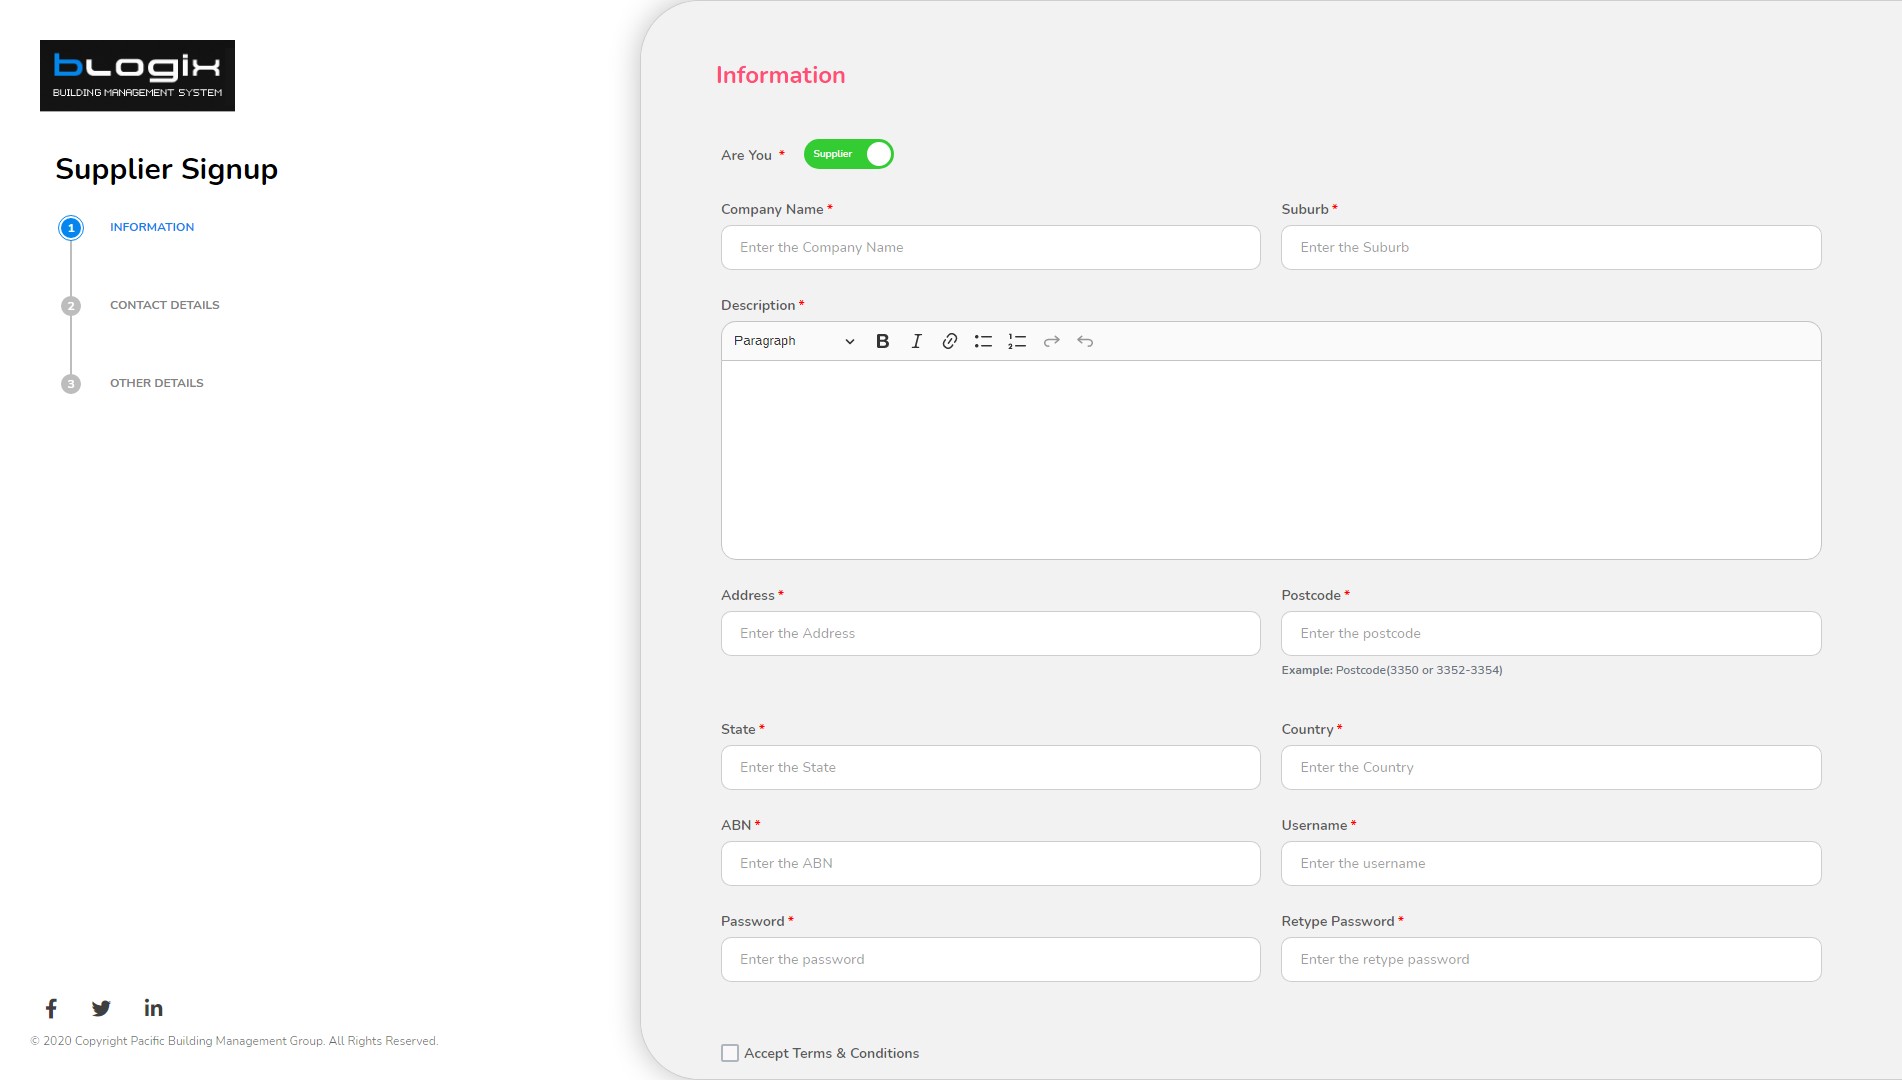Click inside the Company Name field
This screenshot has height=1080, width=1902.
pos(989,247)
